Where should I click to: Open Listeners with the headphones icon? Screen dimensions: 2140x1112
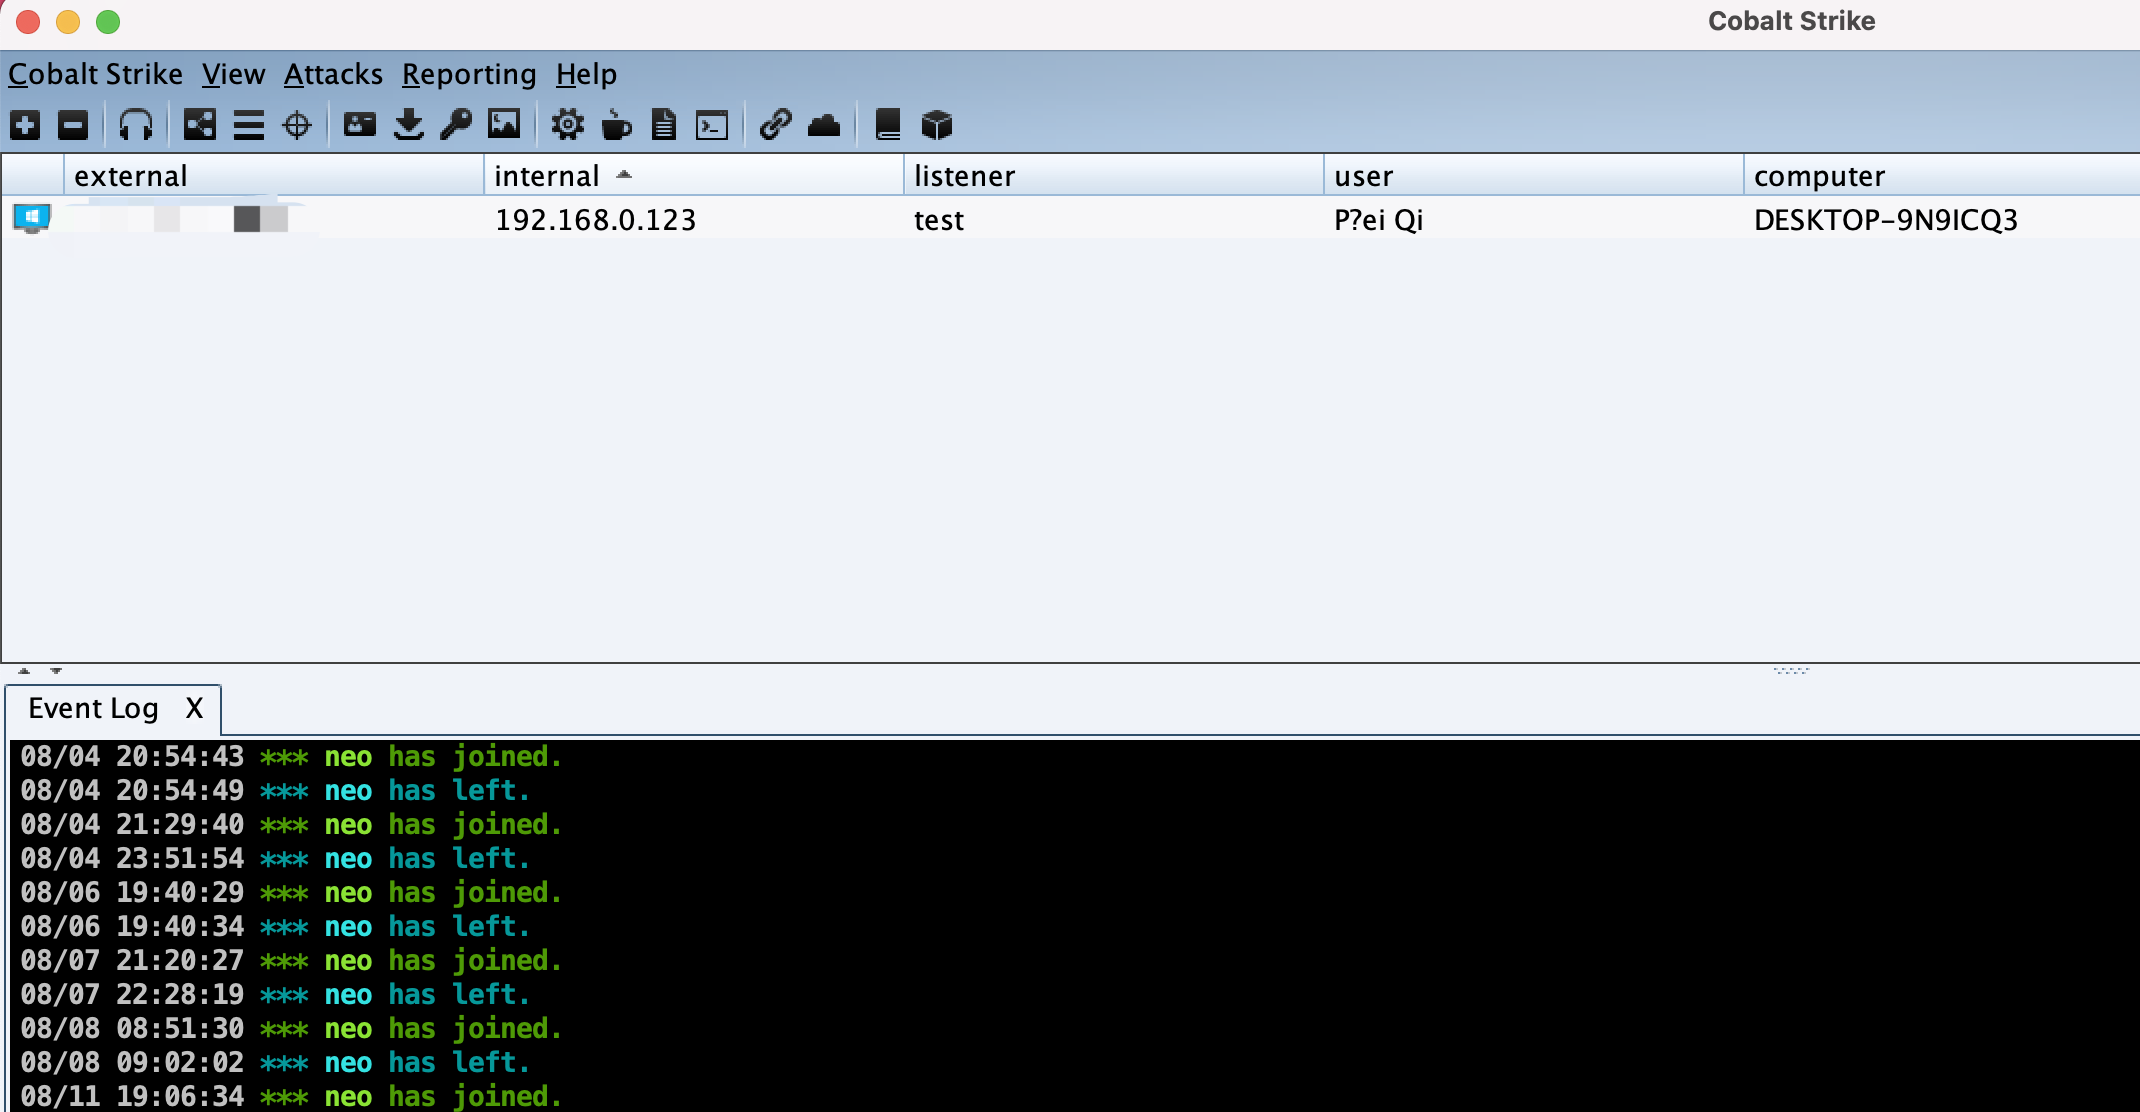(x=135, y=125)
